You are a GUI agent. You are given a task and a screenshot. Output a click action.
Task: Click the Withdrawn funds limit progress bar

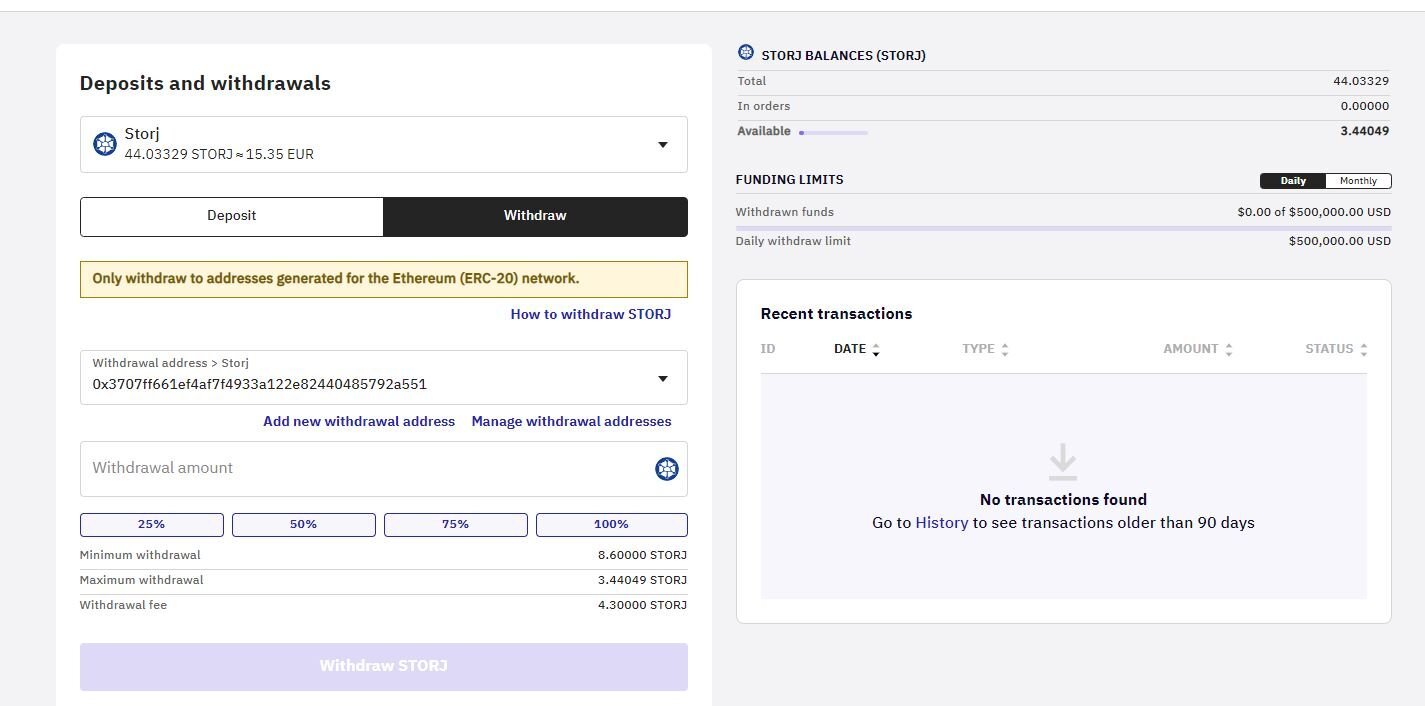click(1063, 228)
